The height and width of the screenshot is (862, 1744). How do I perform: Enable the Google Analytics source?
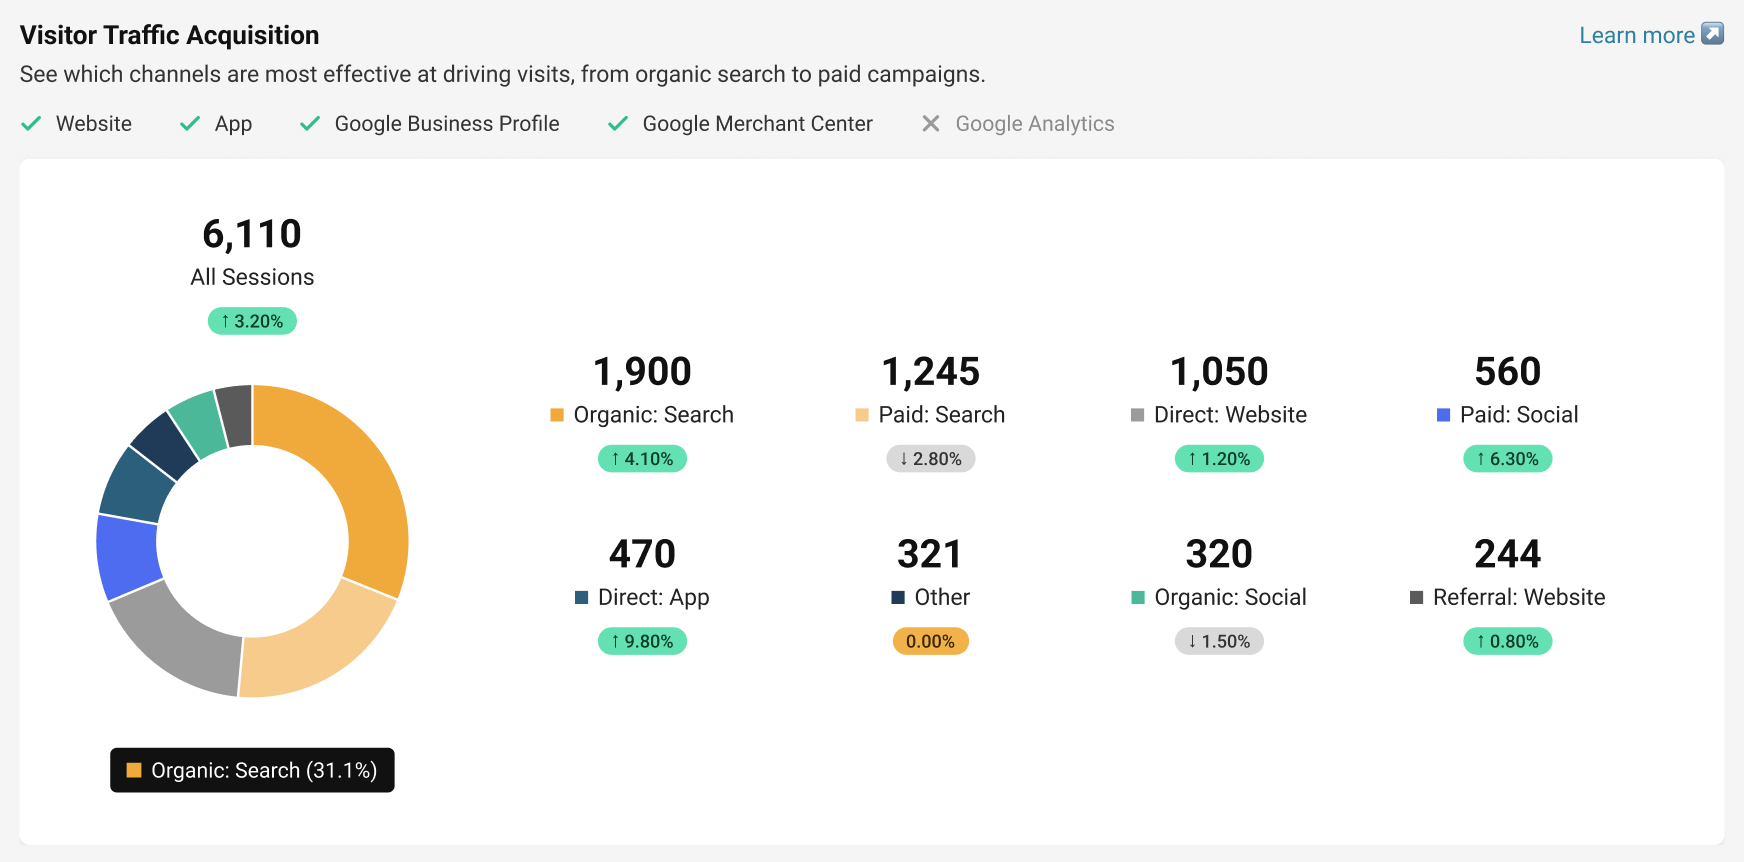pyautogui.click(x=931, y=124)
